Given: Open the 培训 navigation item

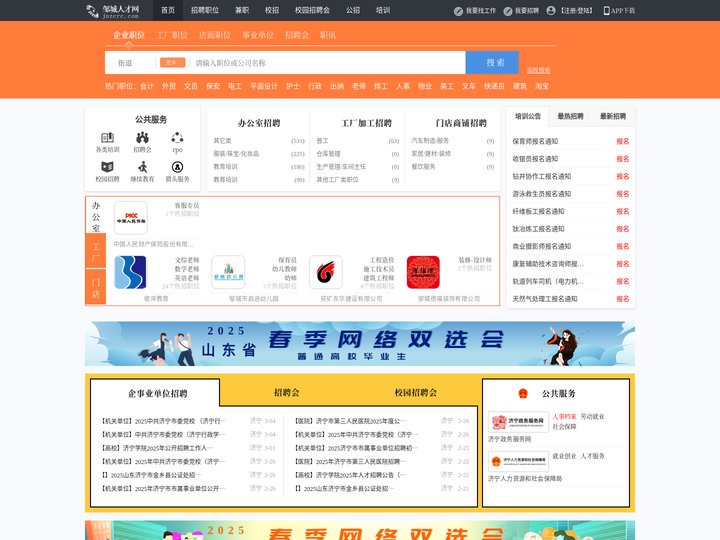Looking at the screenshot, I should pyautogui.click(x=383, y=10).
